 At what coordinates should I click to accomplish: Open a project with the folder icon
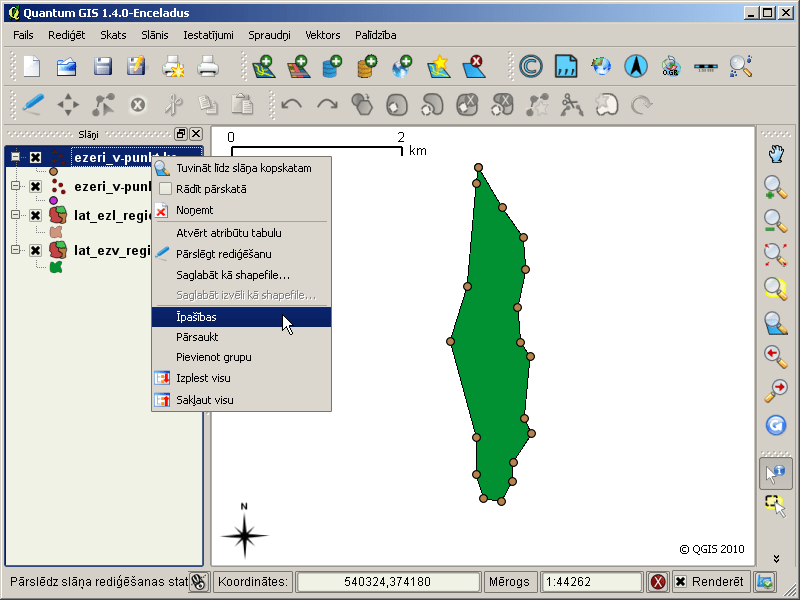tap(67, 67)
